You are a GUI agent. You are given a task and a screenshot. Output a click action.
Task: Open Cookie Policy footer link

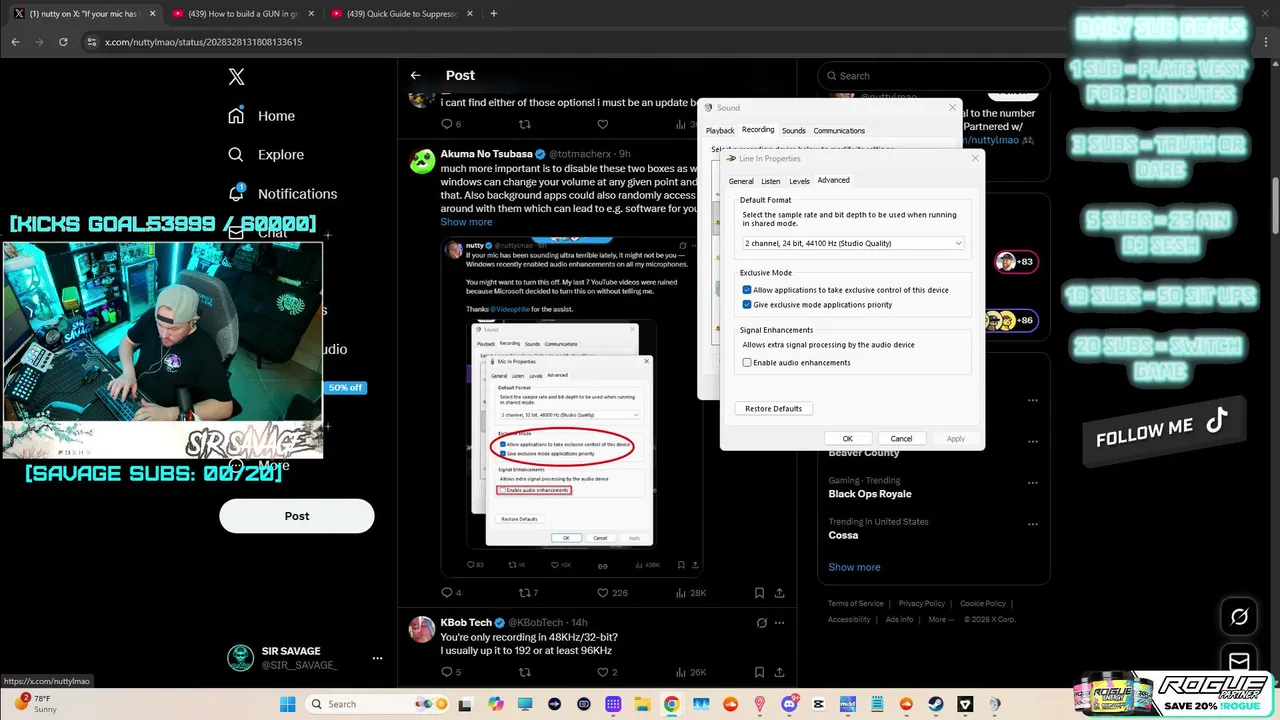983,603
